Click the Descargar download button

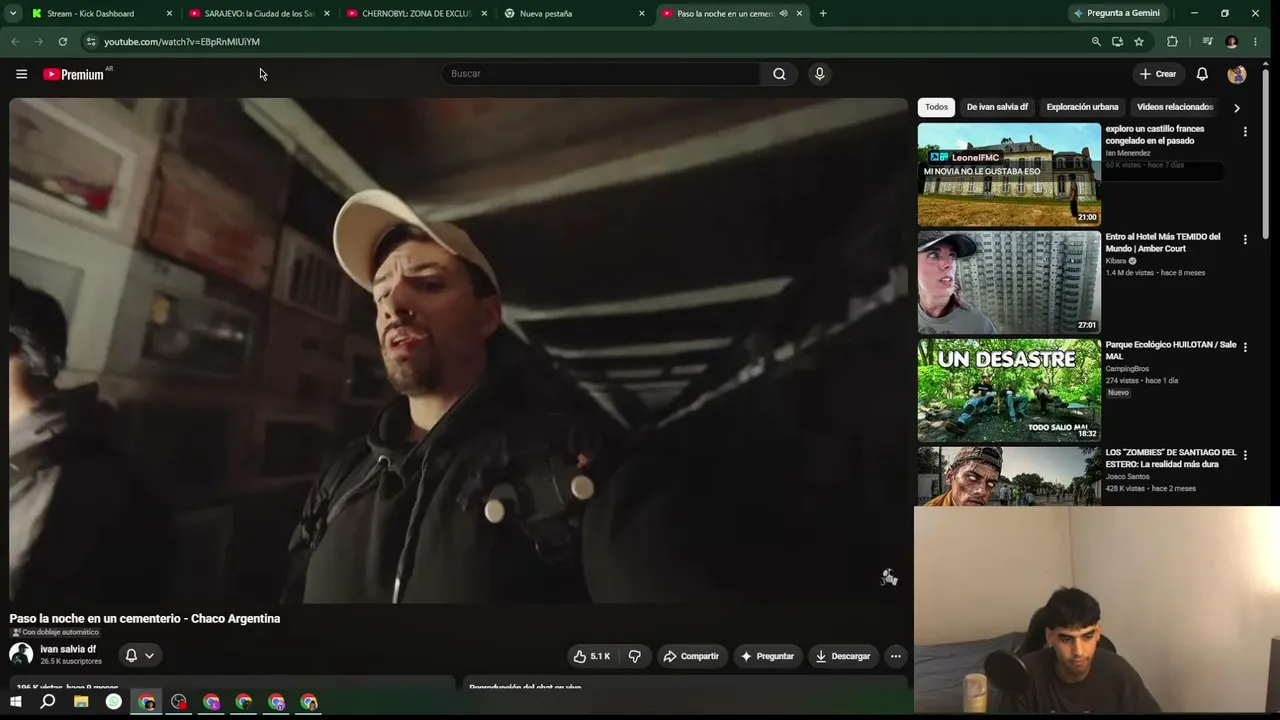(843, 656)
